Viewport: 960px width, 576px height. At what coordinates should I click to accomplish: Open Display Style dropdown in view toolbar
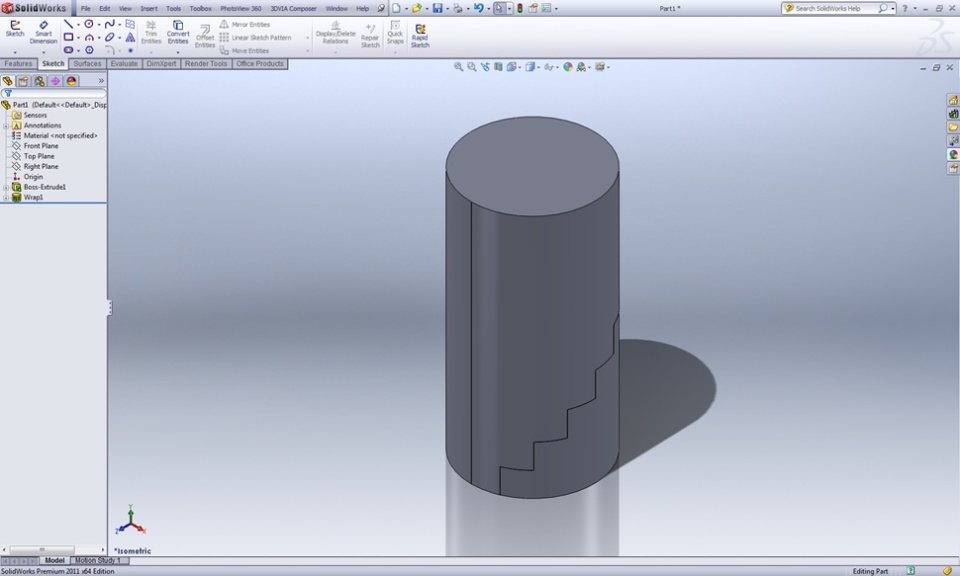click(x=538, y=67)
